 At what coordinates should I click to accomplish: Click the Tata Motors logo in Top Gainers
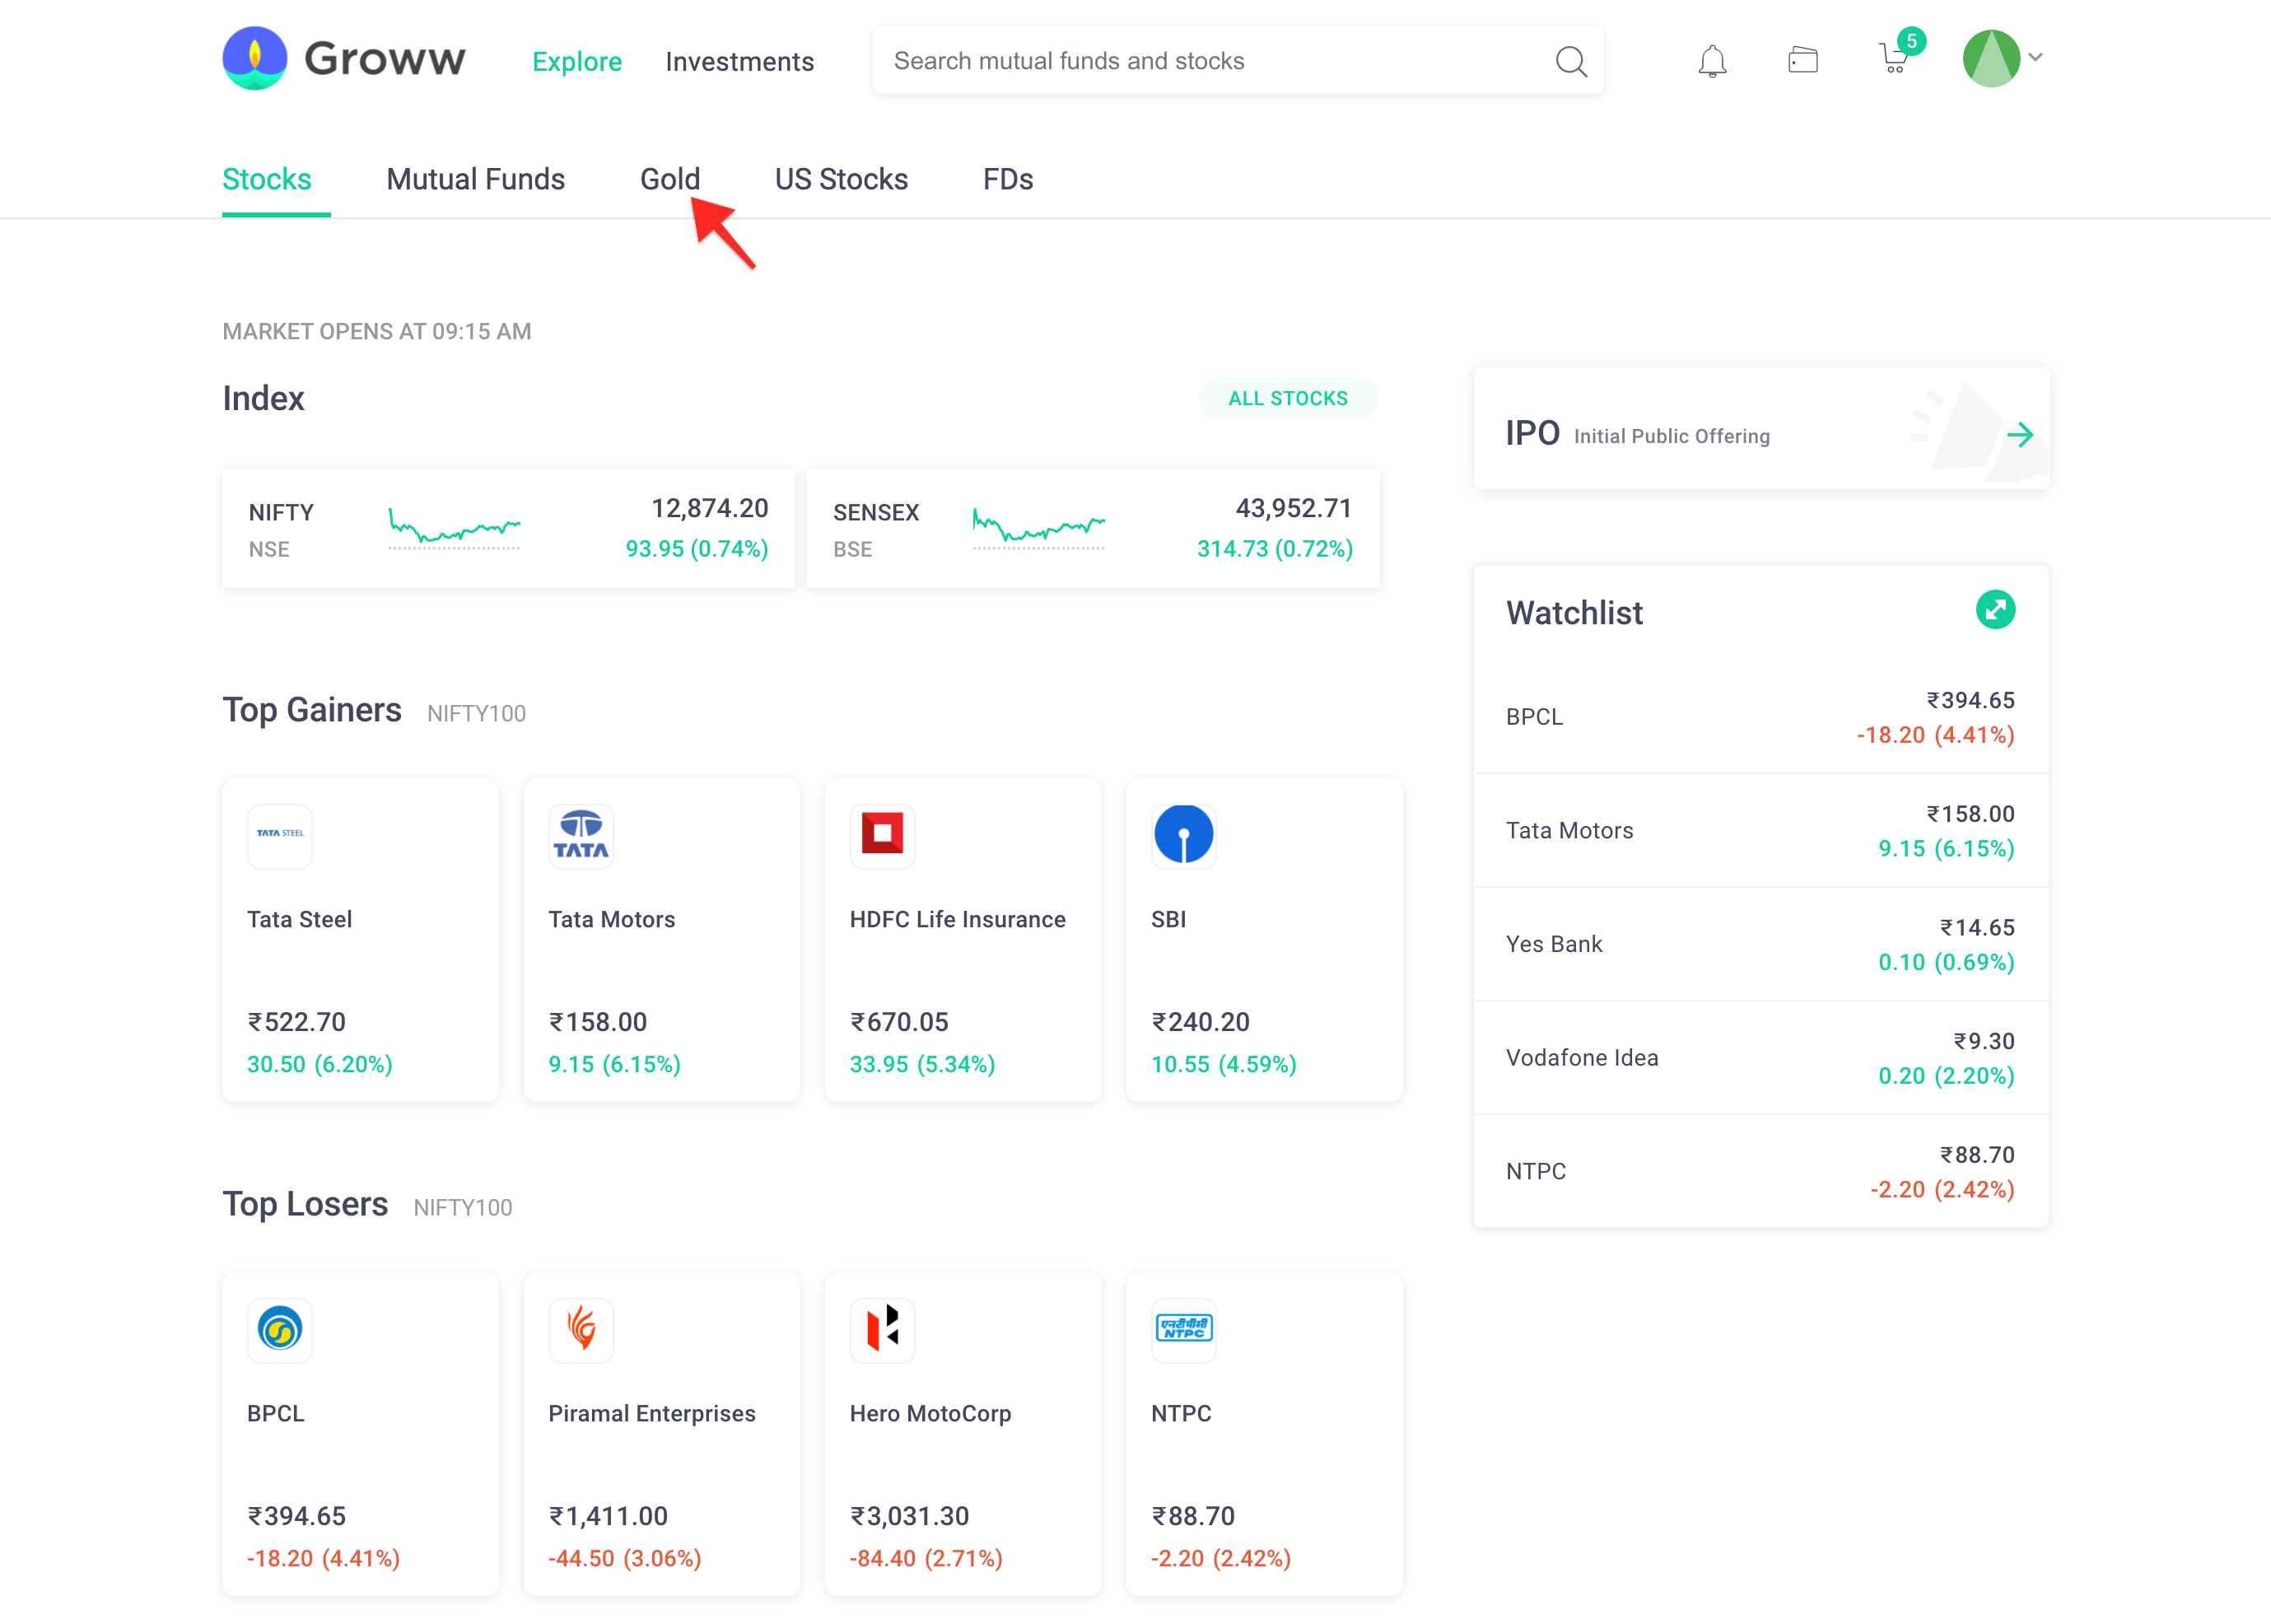581,835
